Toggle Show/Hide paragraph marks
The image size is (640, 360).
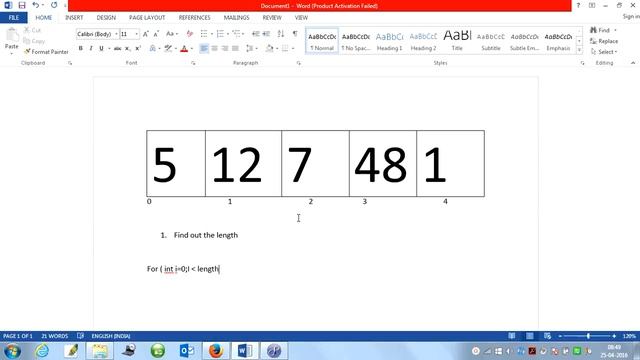click(x=295, y=34)
